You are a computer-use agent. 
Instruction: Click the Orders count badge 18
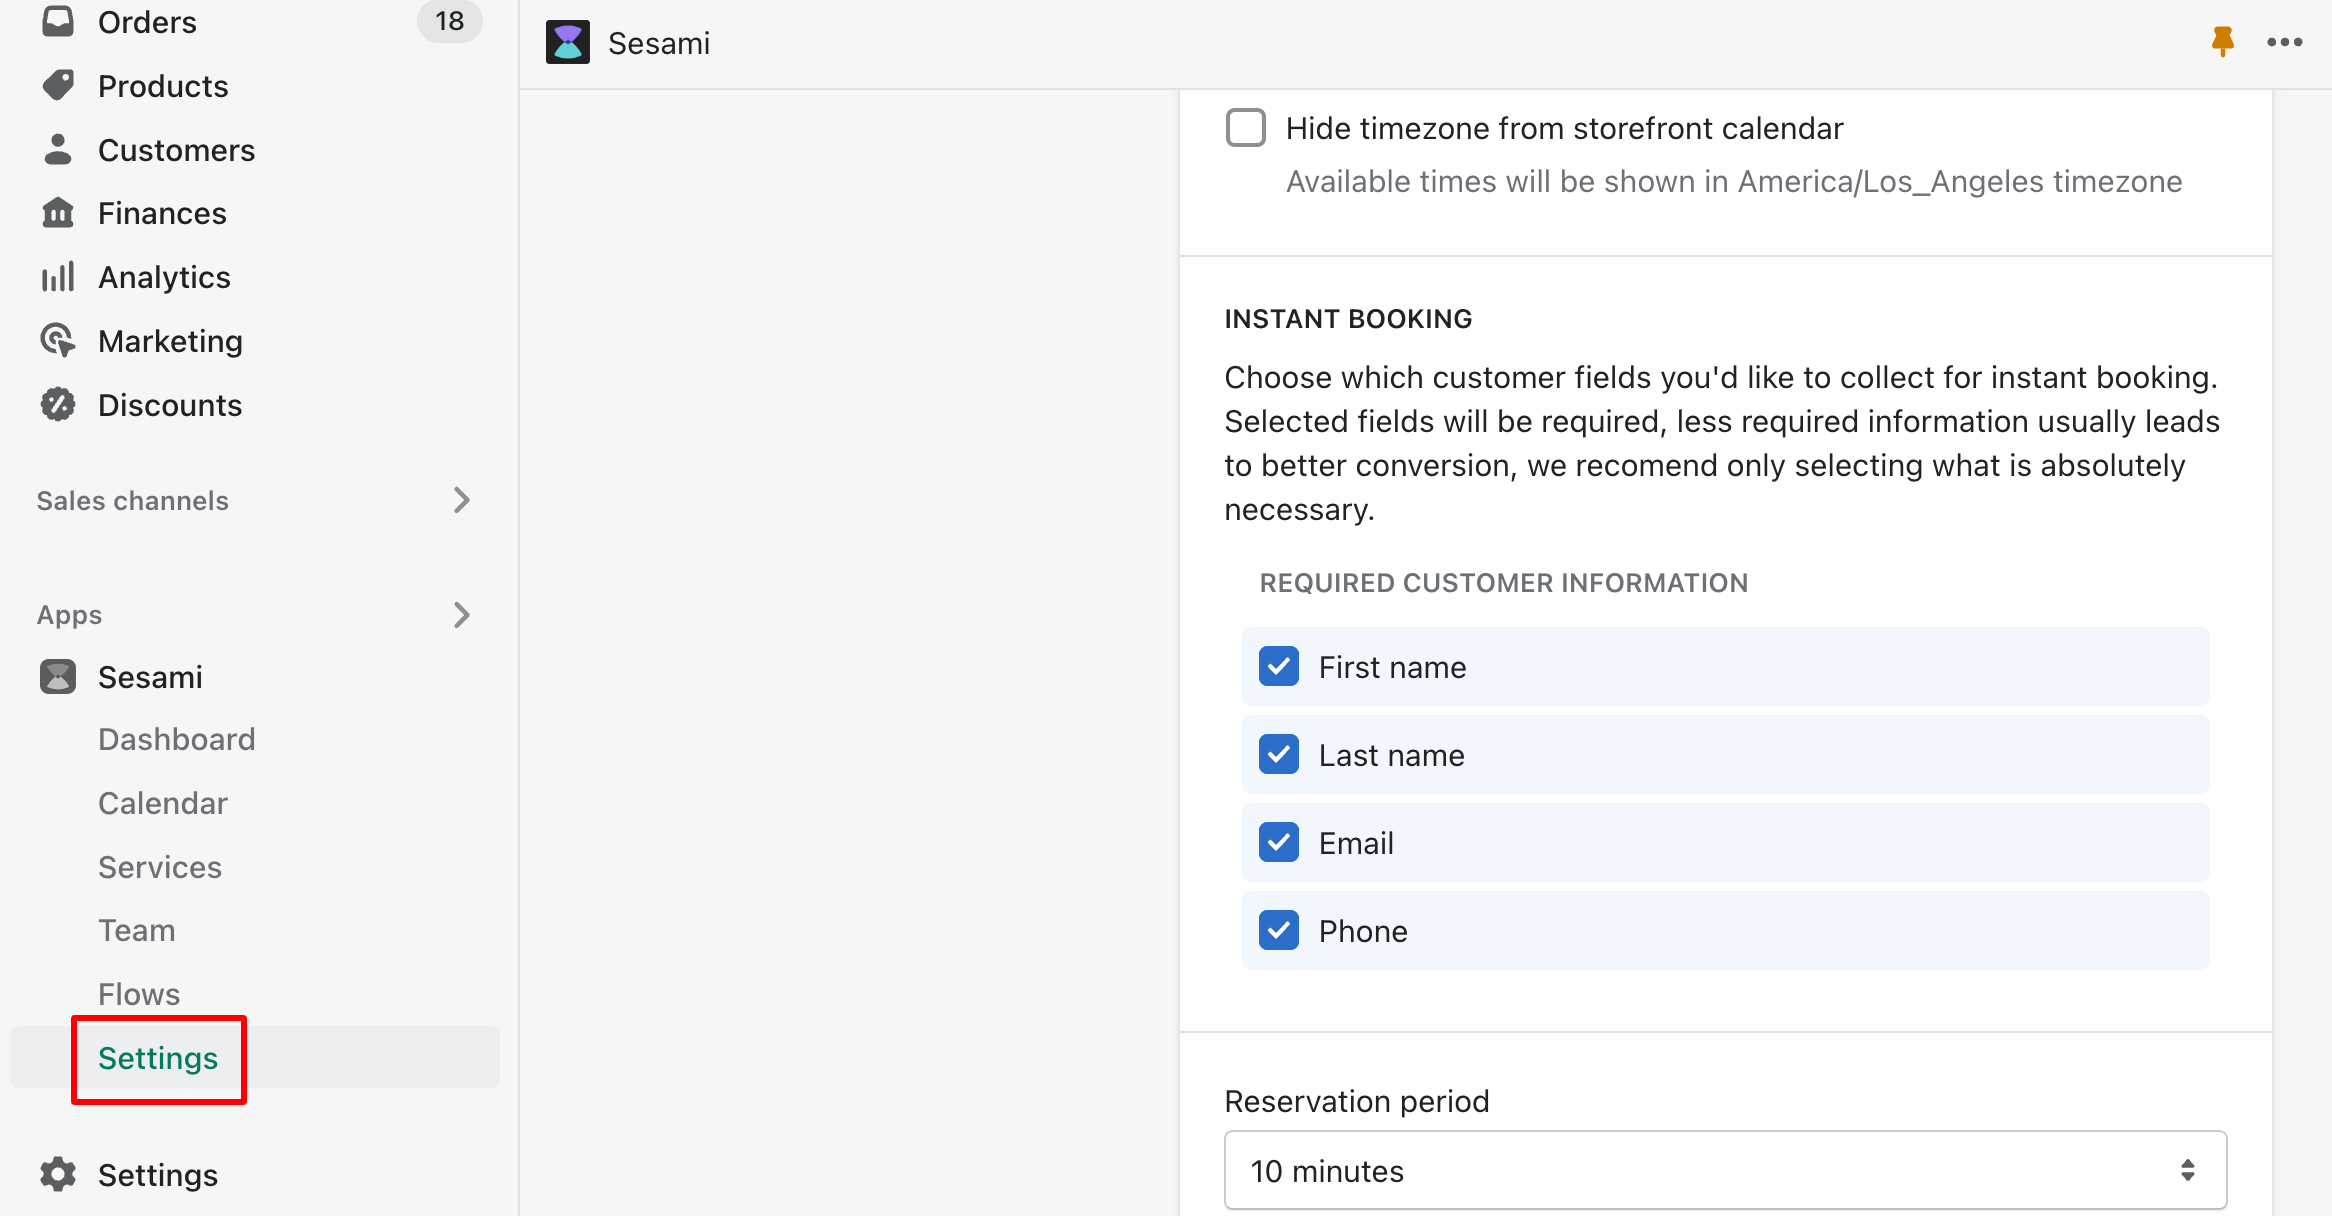click(450, 21)
